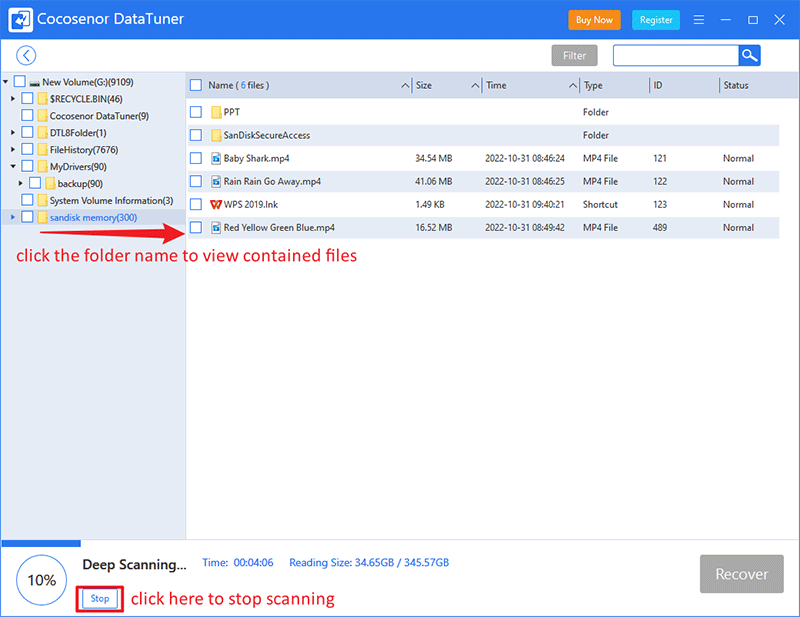Click the New Volume(G:) drive icon
The width and height of the screenshot is (800, 617).
[35, 82]
